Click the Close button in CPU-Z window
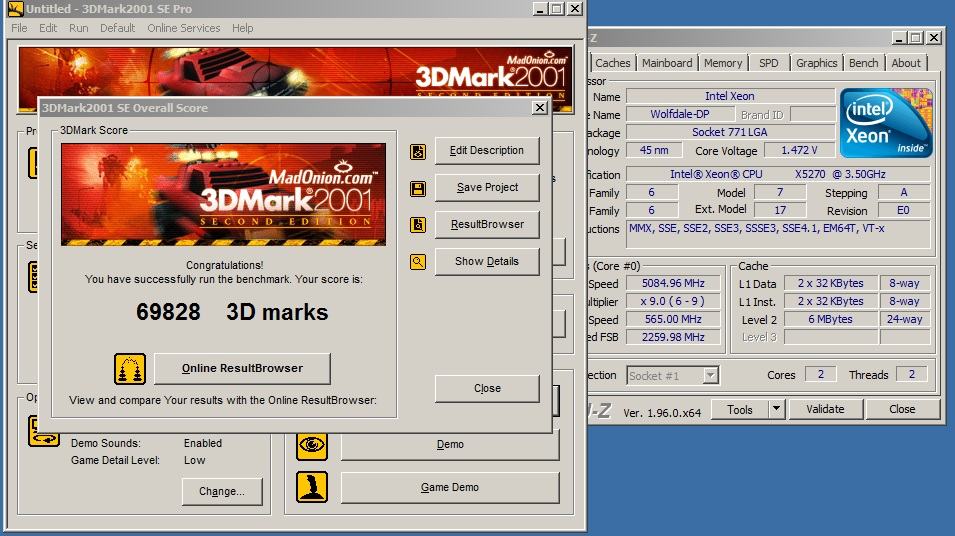955x536 pixels. [x=902, y=409]
